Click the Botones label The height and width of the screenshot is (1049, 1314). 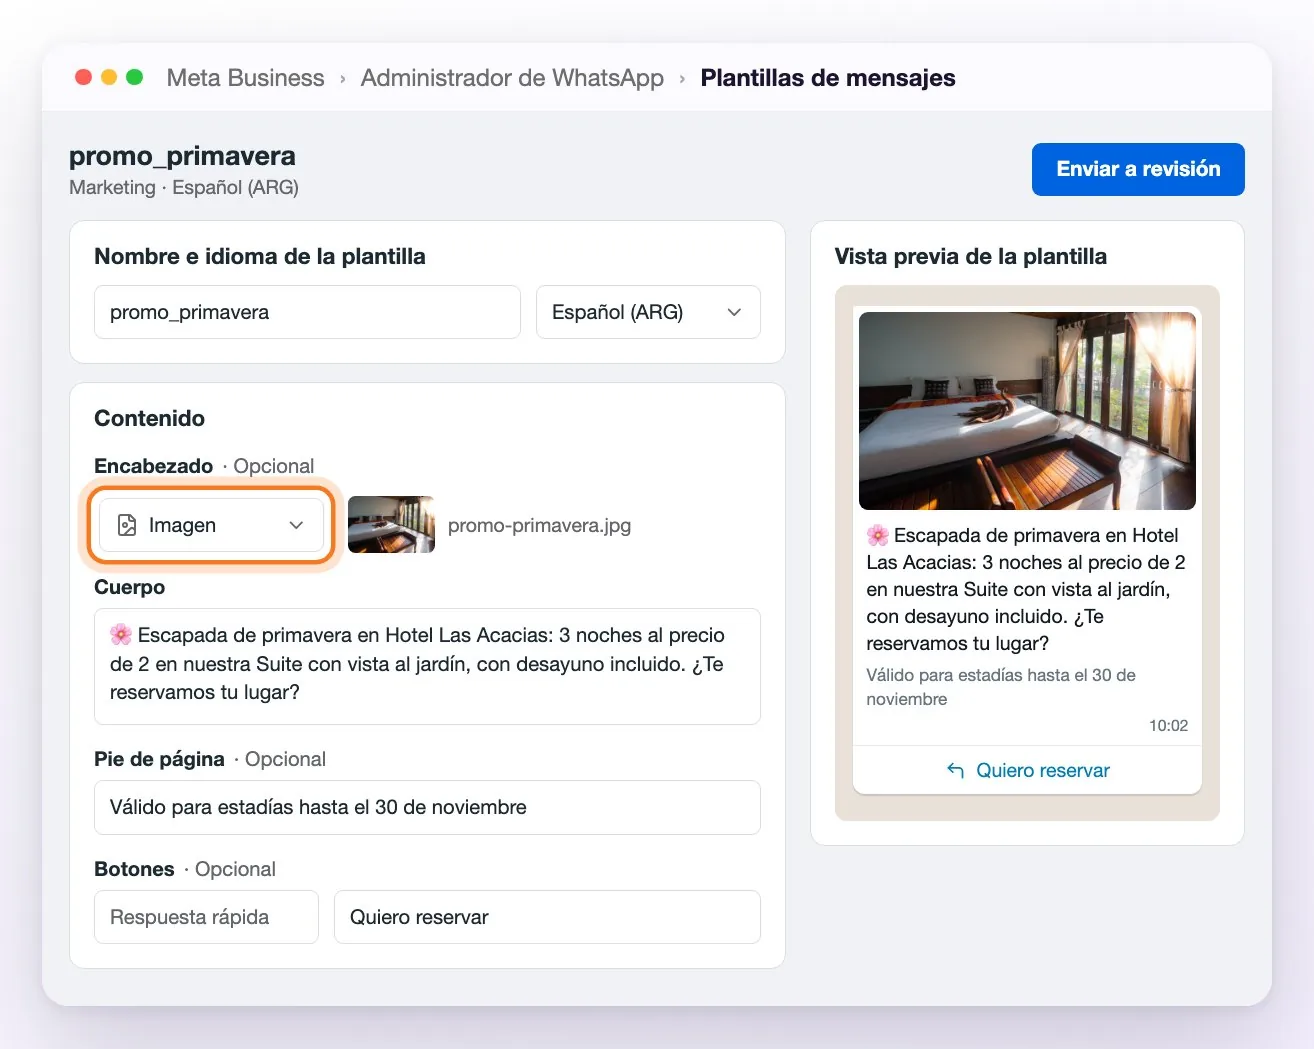pos(134,869)
